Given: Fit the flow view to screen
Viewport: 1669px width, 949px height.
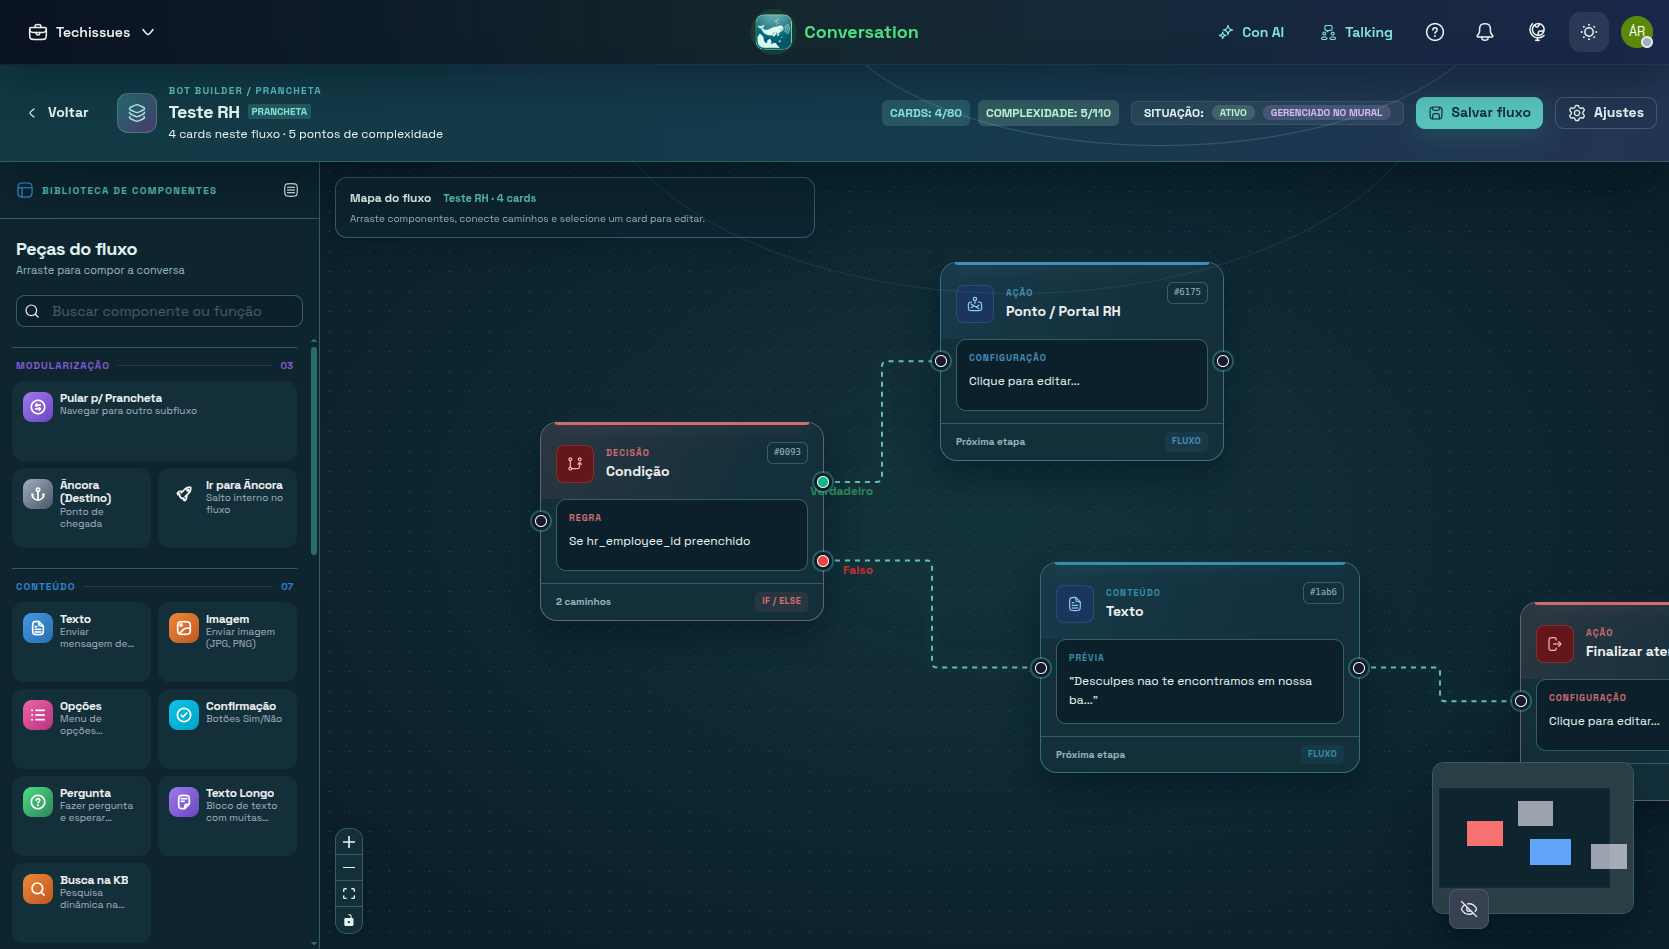Looking at the screenshot, I should tap(349, 894).
